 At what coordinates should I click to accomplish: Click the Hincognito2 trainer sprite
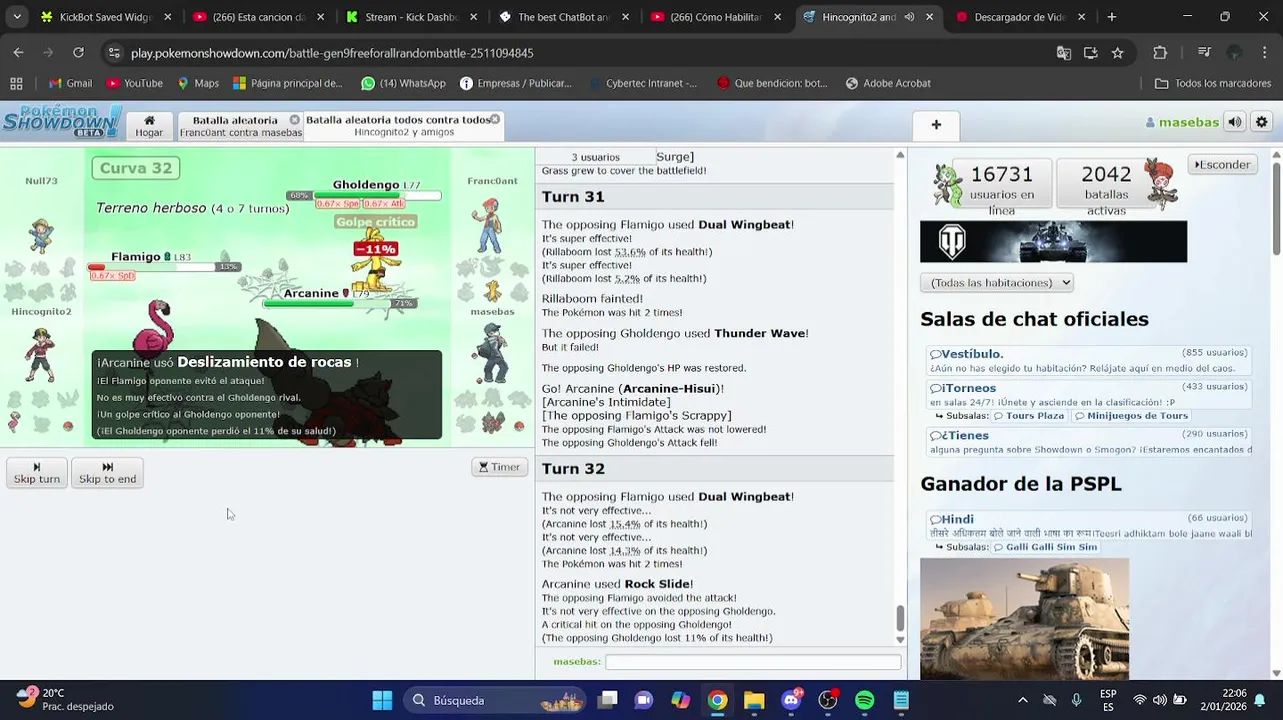click(39, 354)
